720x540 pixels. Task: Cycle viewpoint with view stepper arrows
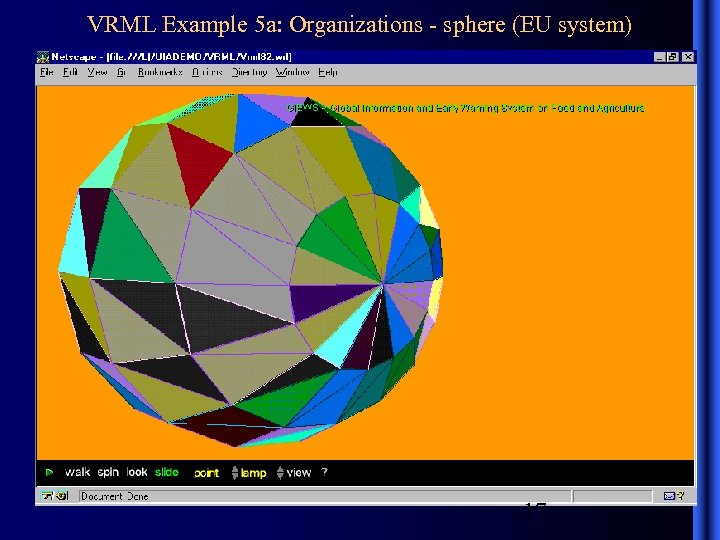tap(280, 472)
